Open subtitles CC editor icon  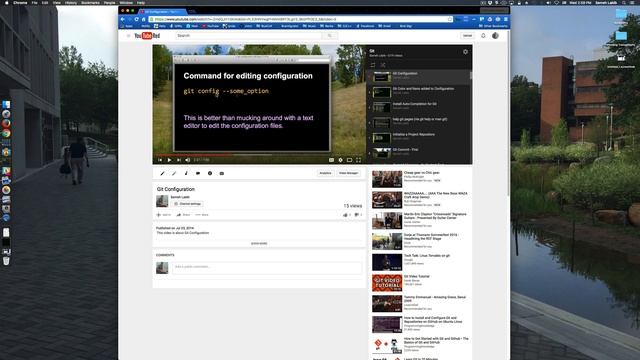(x=222, y=173)
